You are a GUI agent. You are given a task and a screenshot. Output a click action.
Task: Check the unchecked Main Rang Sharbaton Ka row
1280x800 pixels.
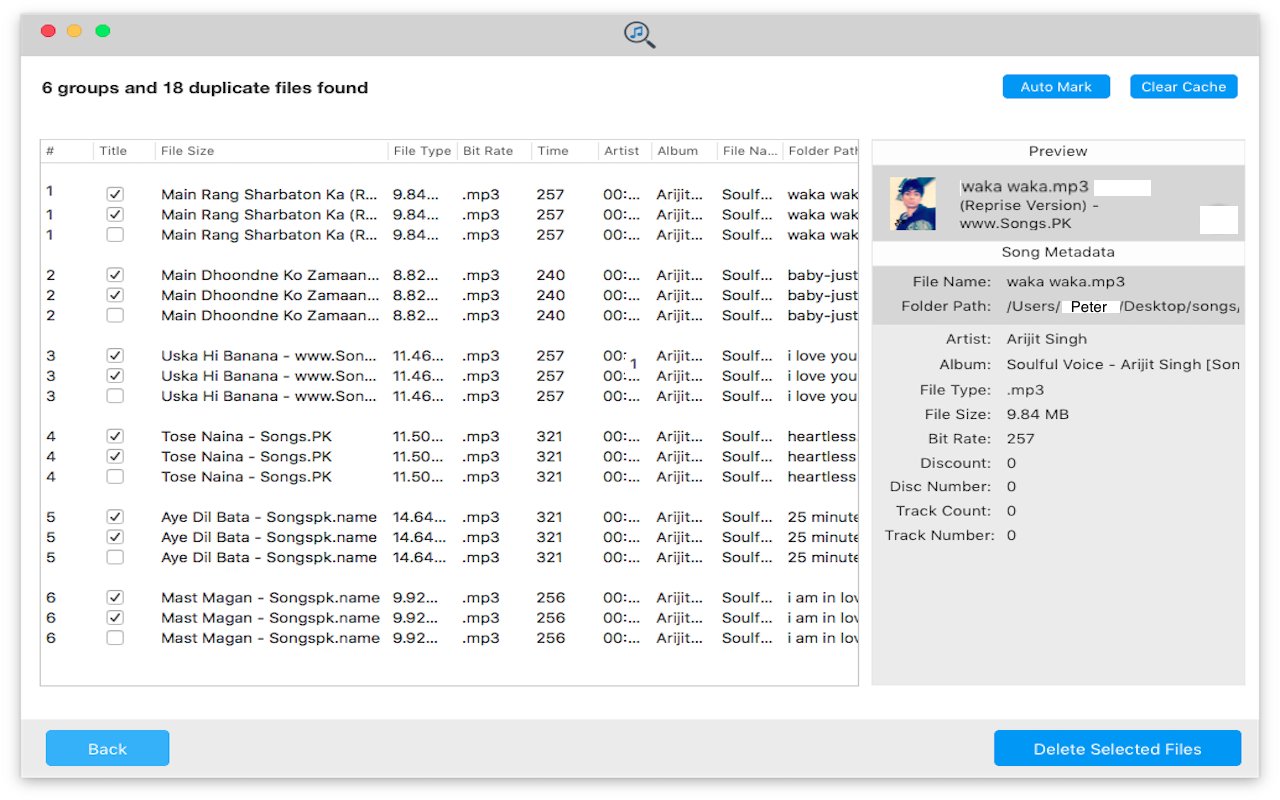[115, 235]
